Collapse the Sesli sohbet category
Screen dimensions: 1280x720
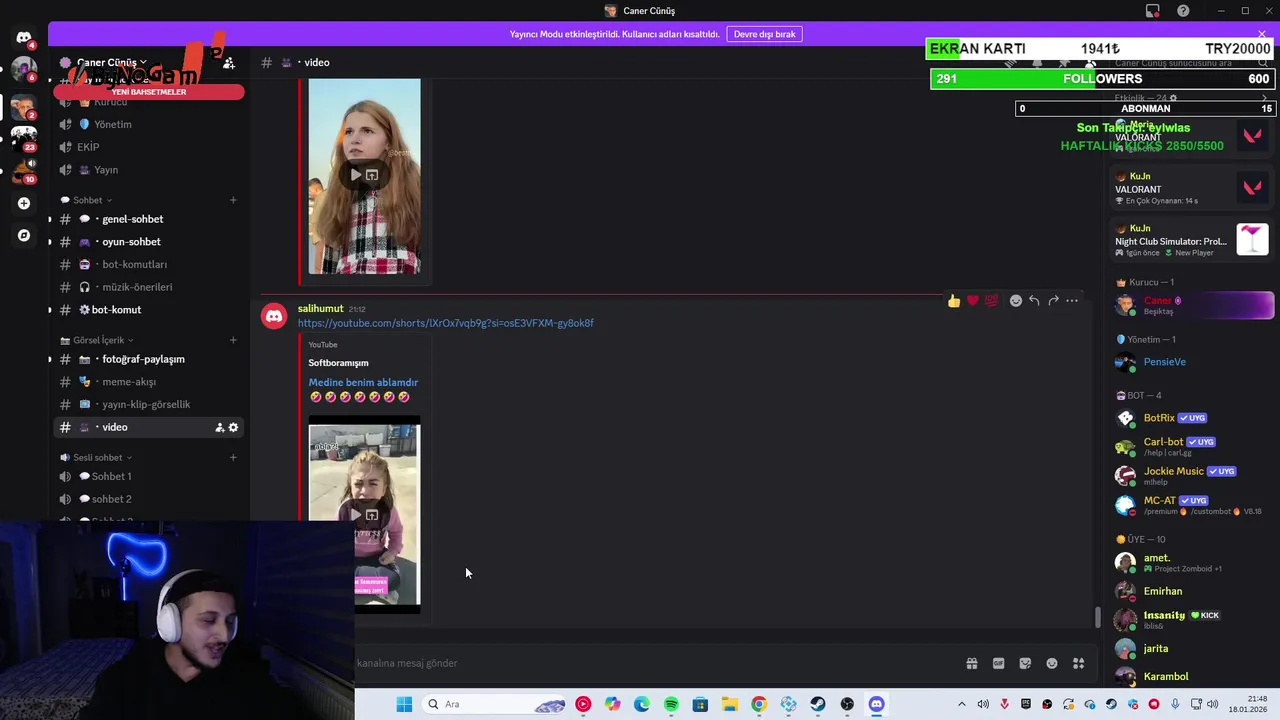[x=97, y=457]
